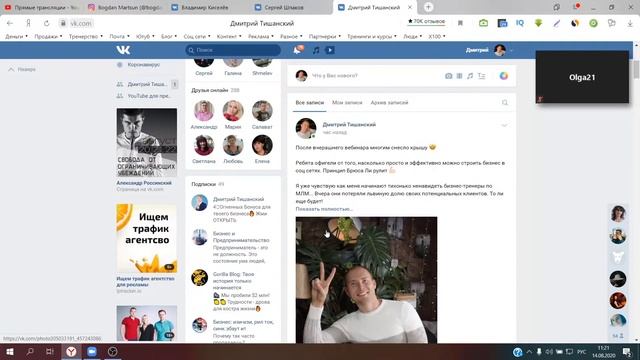Expand the Тренерство bookmarks folder

pos(86,36)
